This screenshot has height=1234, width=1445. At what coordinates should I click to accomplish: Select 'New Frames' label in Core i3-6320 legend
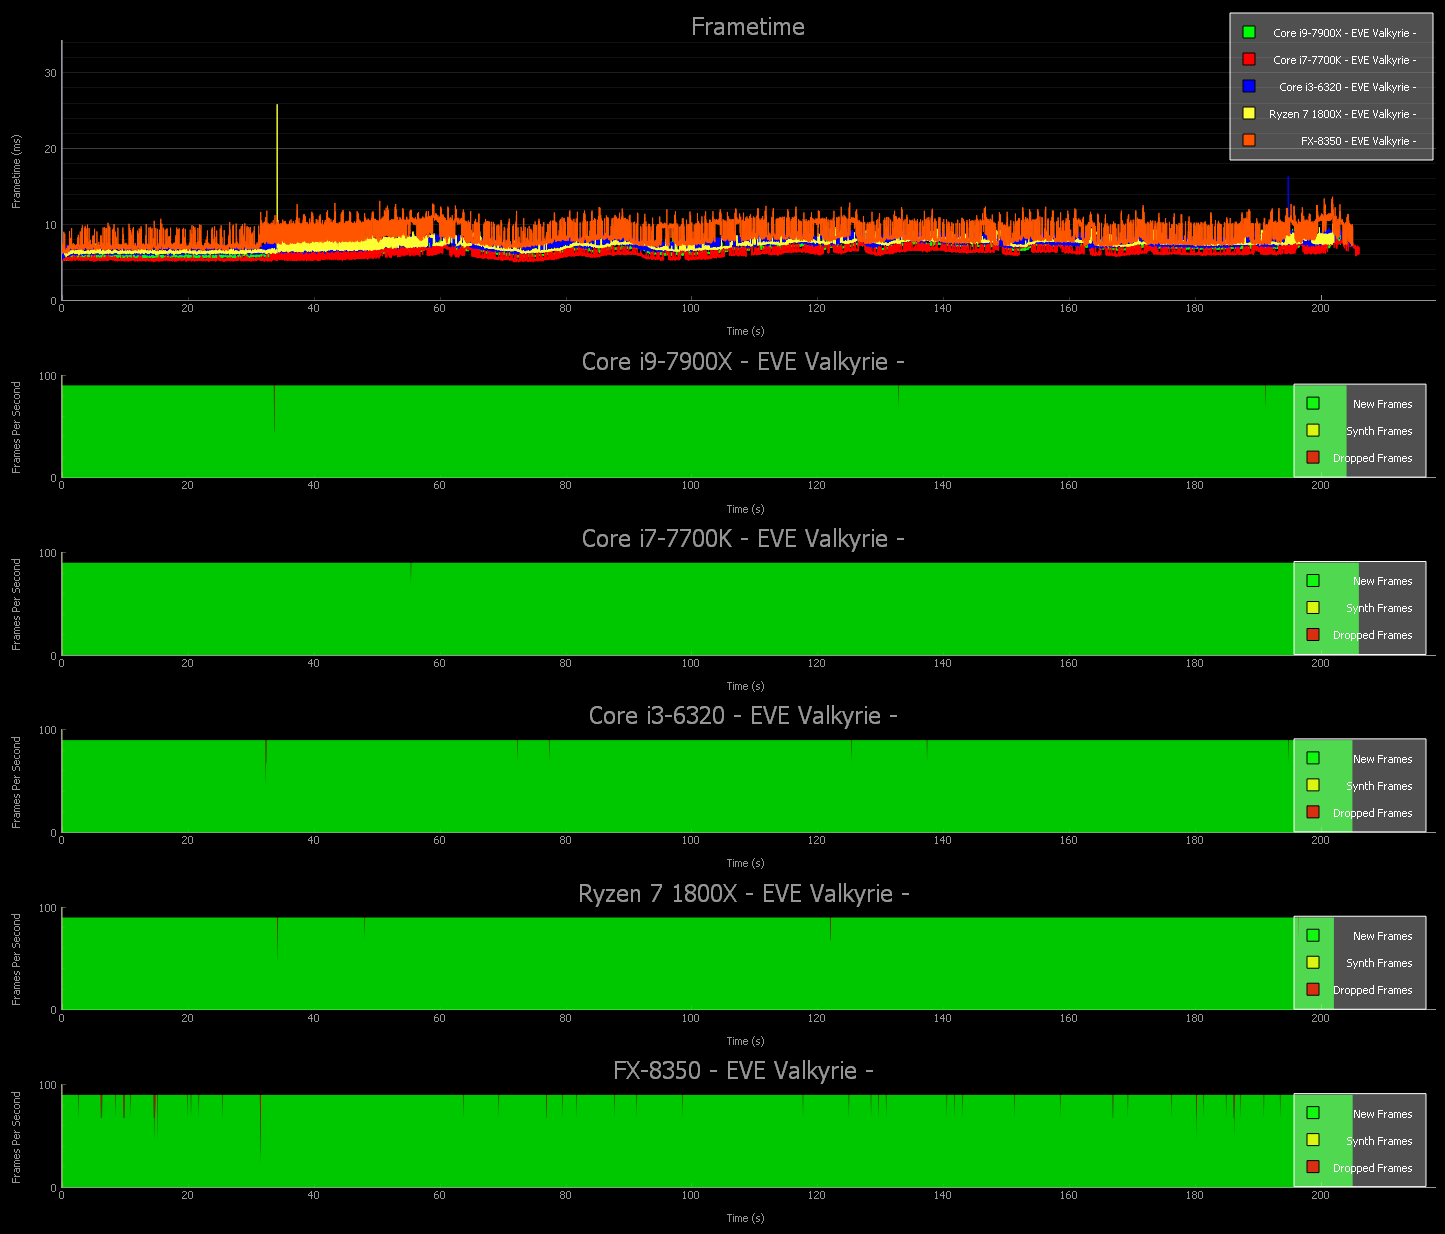click(x=1383, y=759)
